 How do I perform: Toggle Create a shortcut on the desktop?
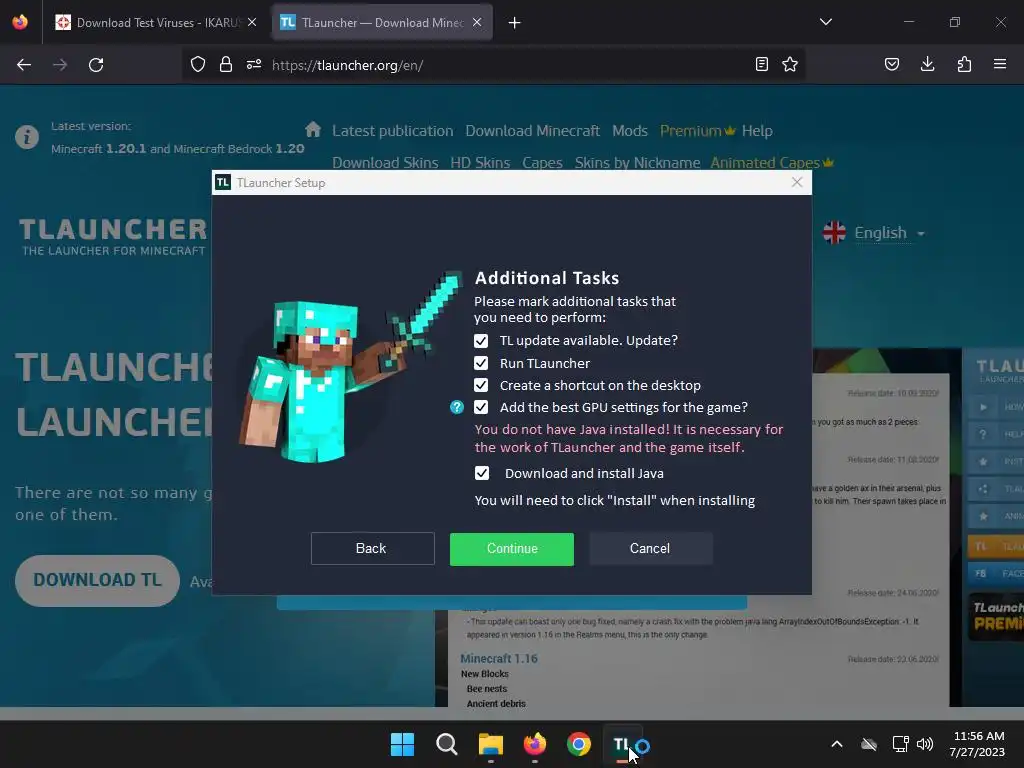point(481,385)
